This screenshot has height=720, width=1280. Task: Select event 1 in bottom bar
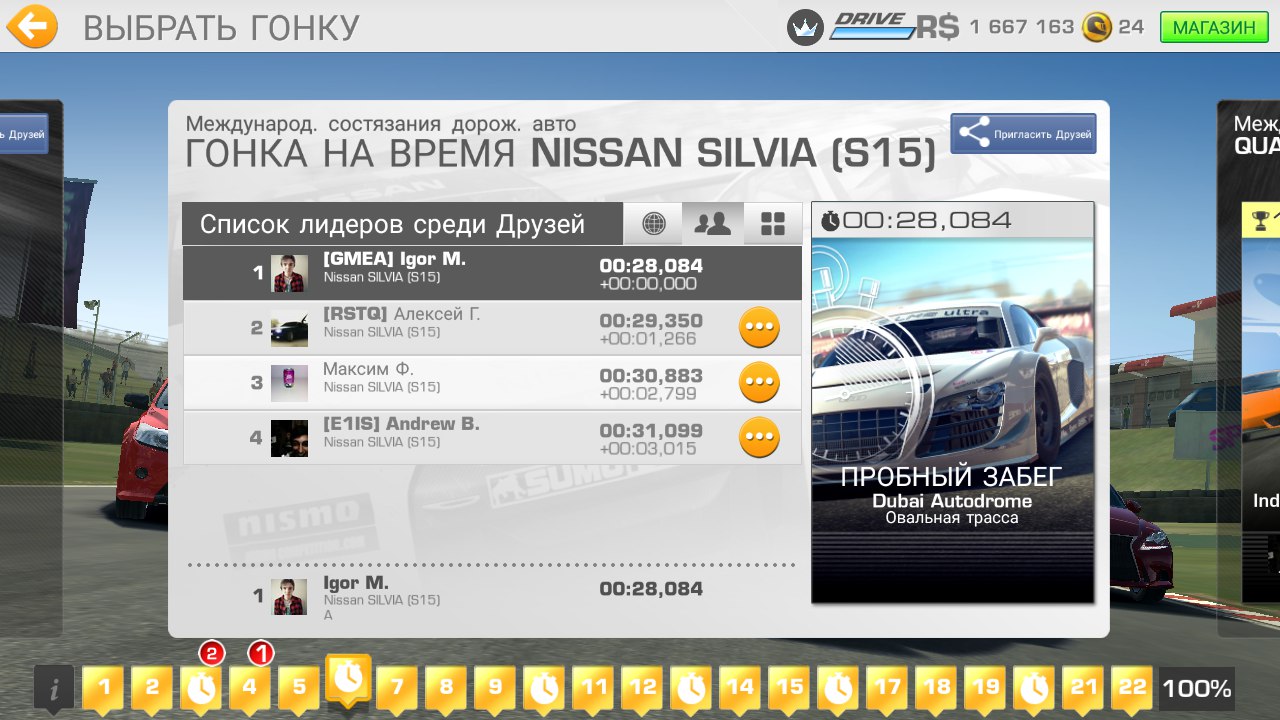pos(103,688)
